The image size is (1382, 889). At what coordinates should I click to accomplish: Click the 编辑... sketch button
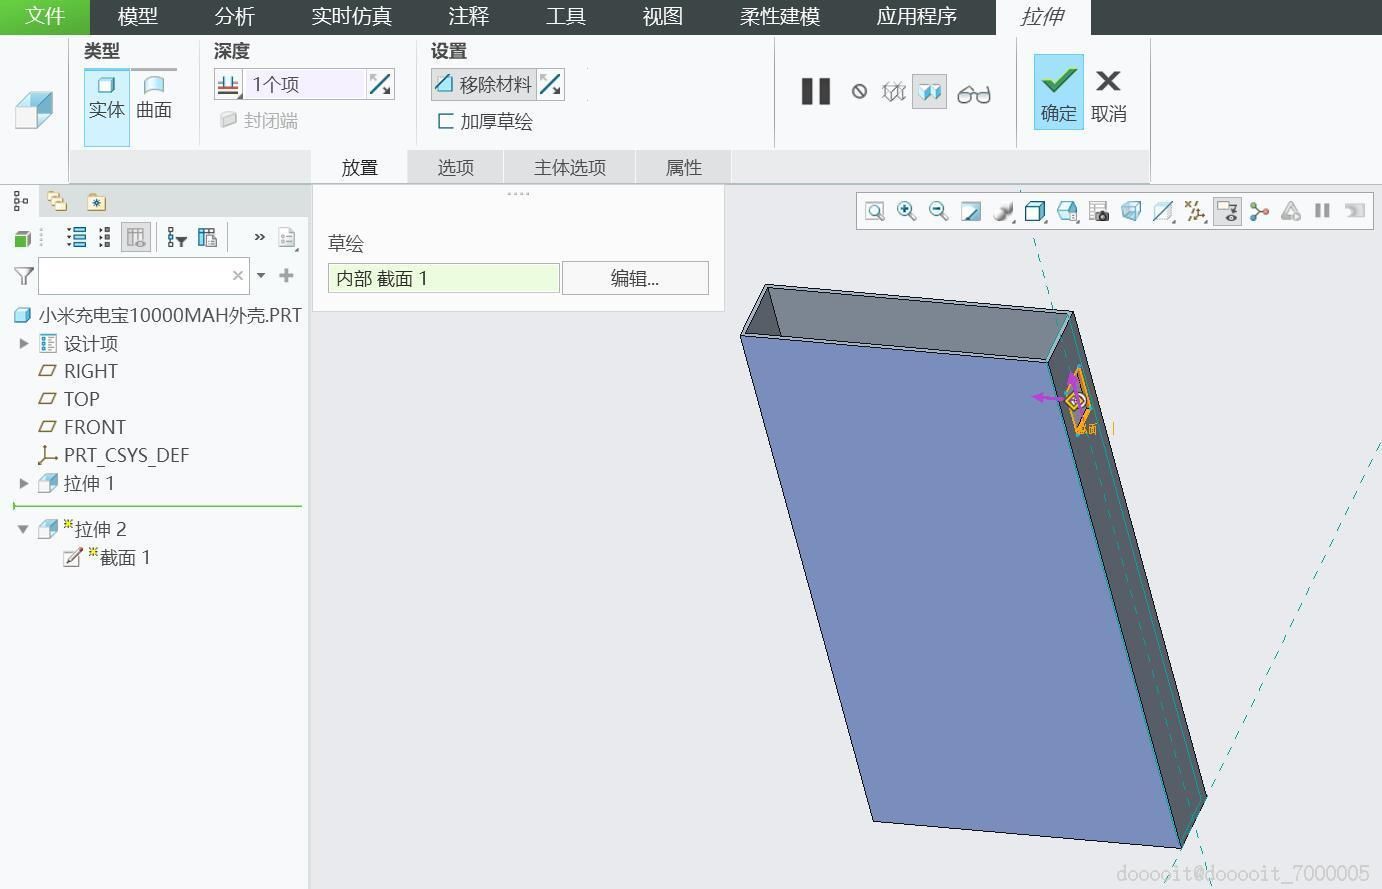[635, 278]
